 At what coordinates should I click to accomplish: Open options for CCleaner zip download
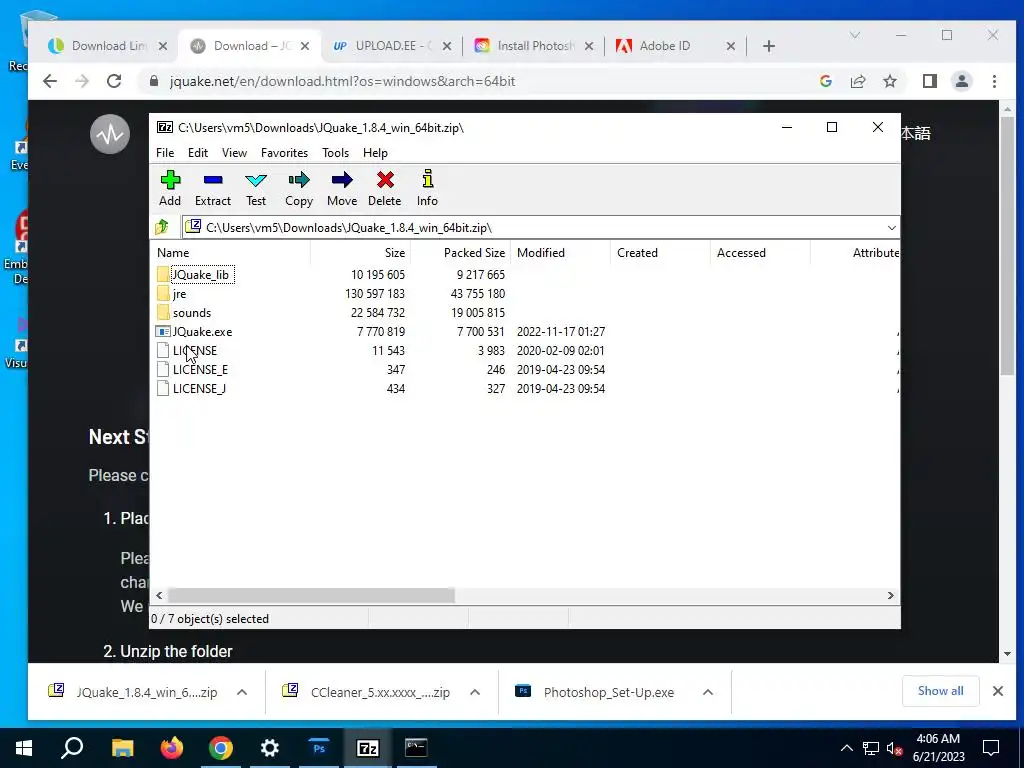click(x=475, y=692)
